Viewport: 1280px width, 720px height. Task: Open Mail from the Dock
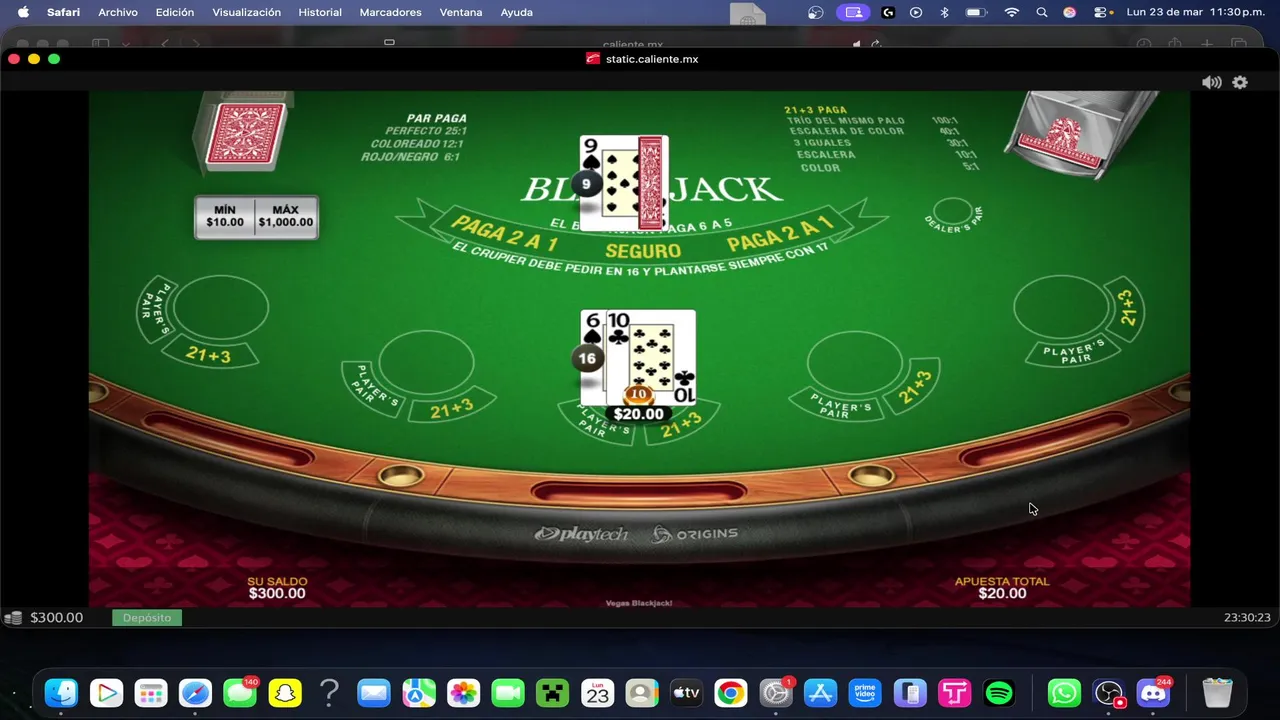[x=374, y=693]
